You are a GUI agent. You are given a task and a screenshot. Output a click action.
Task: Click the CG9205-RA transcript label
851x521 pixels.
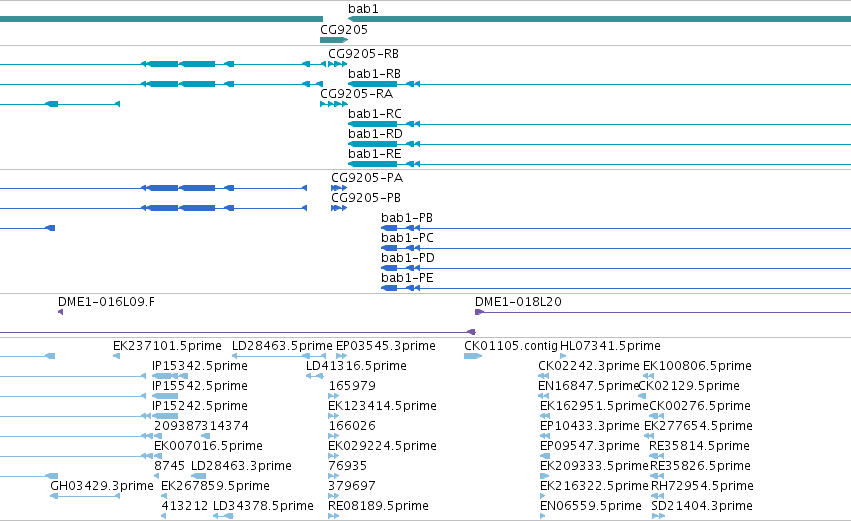point(357,94)
